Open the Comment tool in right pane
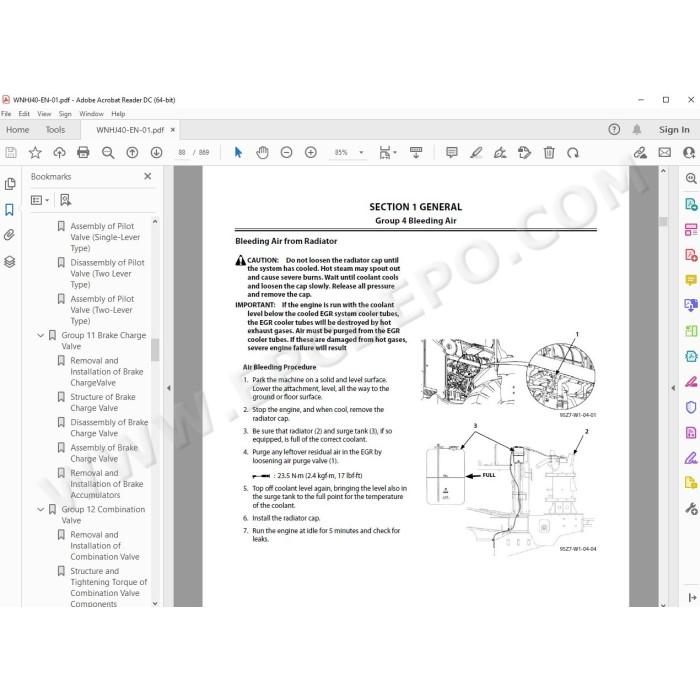700x700 pixels. [691, 280]
